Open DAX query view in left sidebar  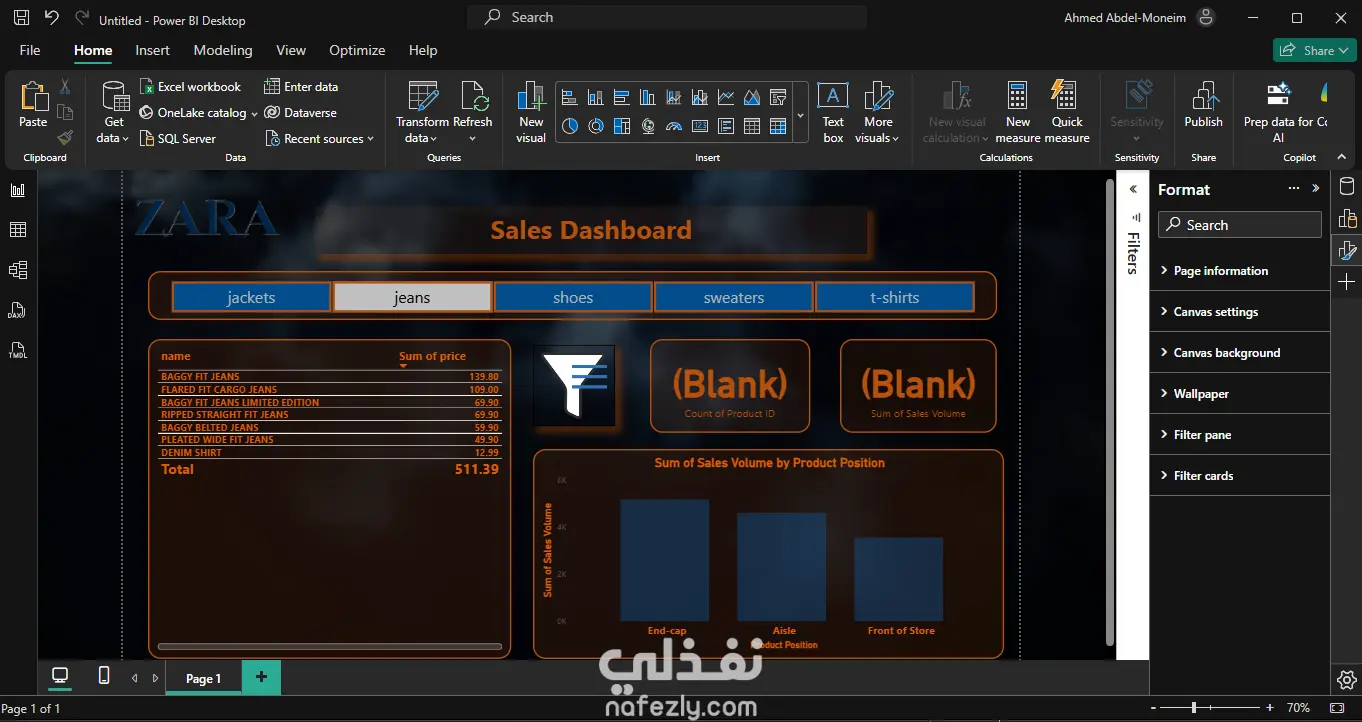click(18, 310)
